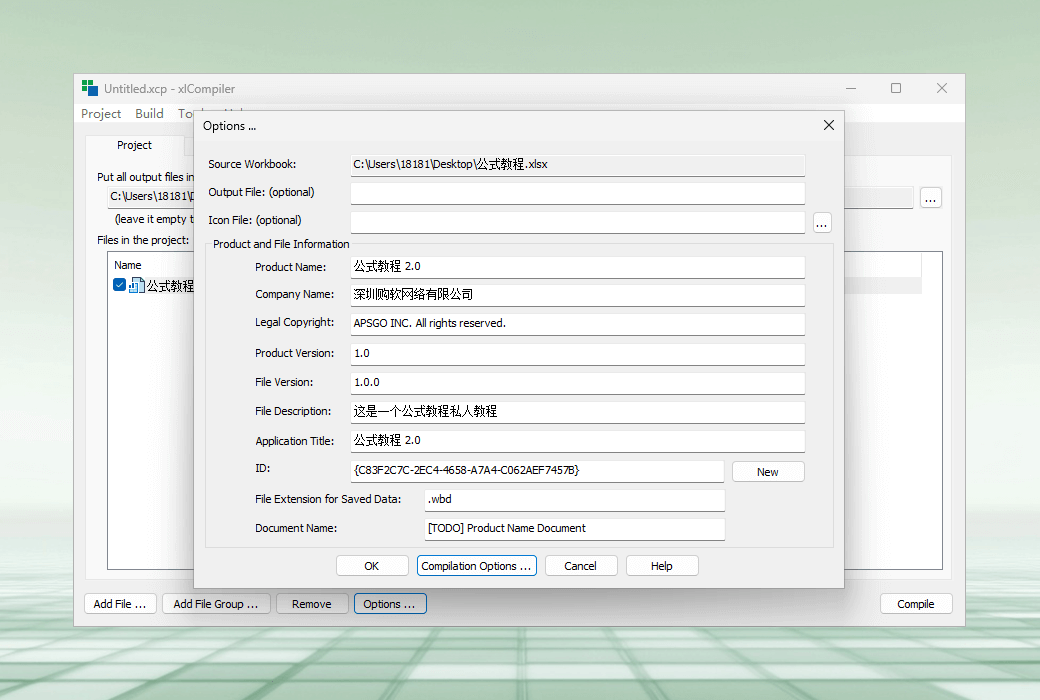Click the File Extension for Saved Data field
The width and height of the screenshot is (1040, 700).
click(574, 500)
